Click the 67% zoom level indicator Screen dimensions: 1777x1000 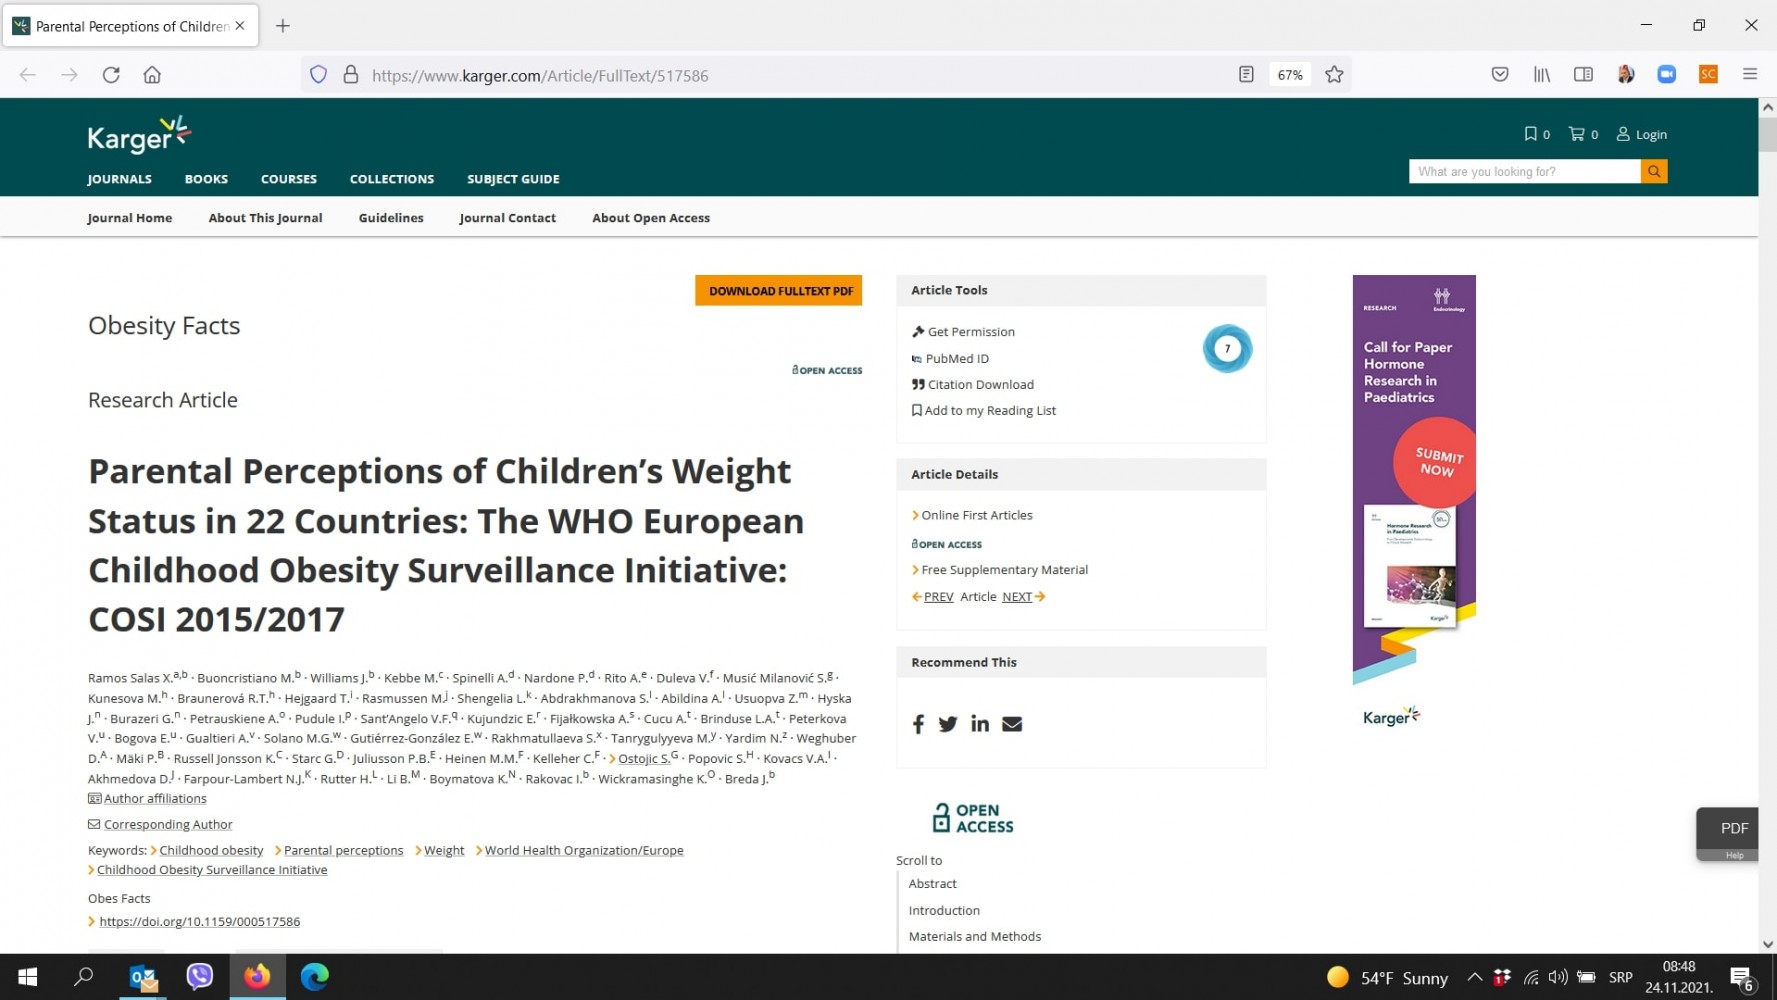(x=1290, y=75)
